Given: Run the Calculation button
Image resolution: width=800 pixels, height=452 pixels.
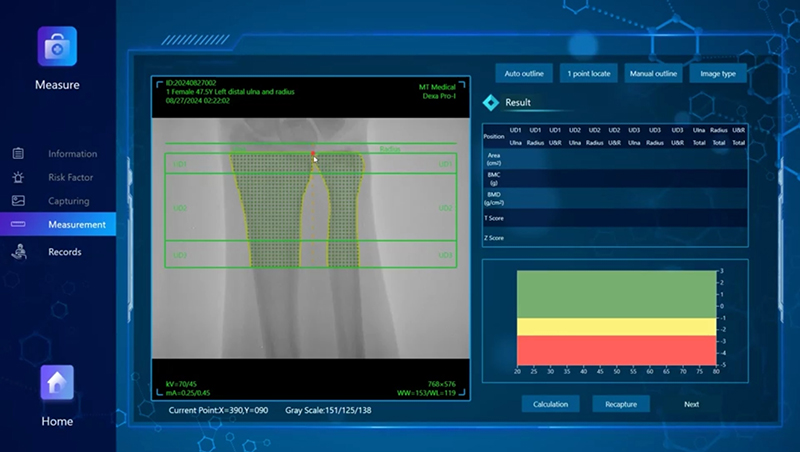Looking at the screenshot, I should [x=550, y=404].
